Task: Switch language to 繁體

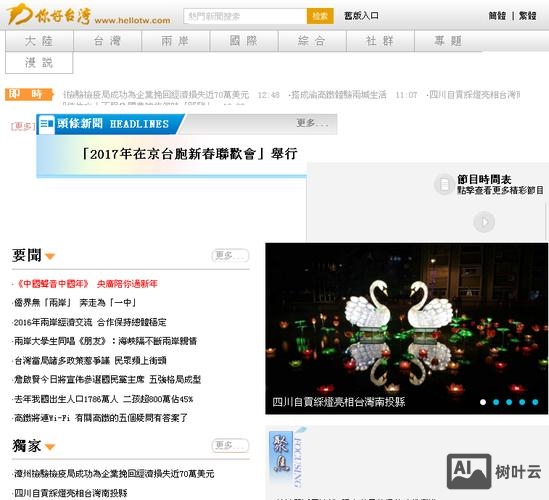Action: [528, 16]
